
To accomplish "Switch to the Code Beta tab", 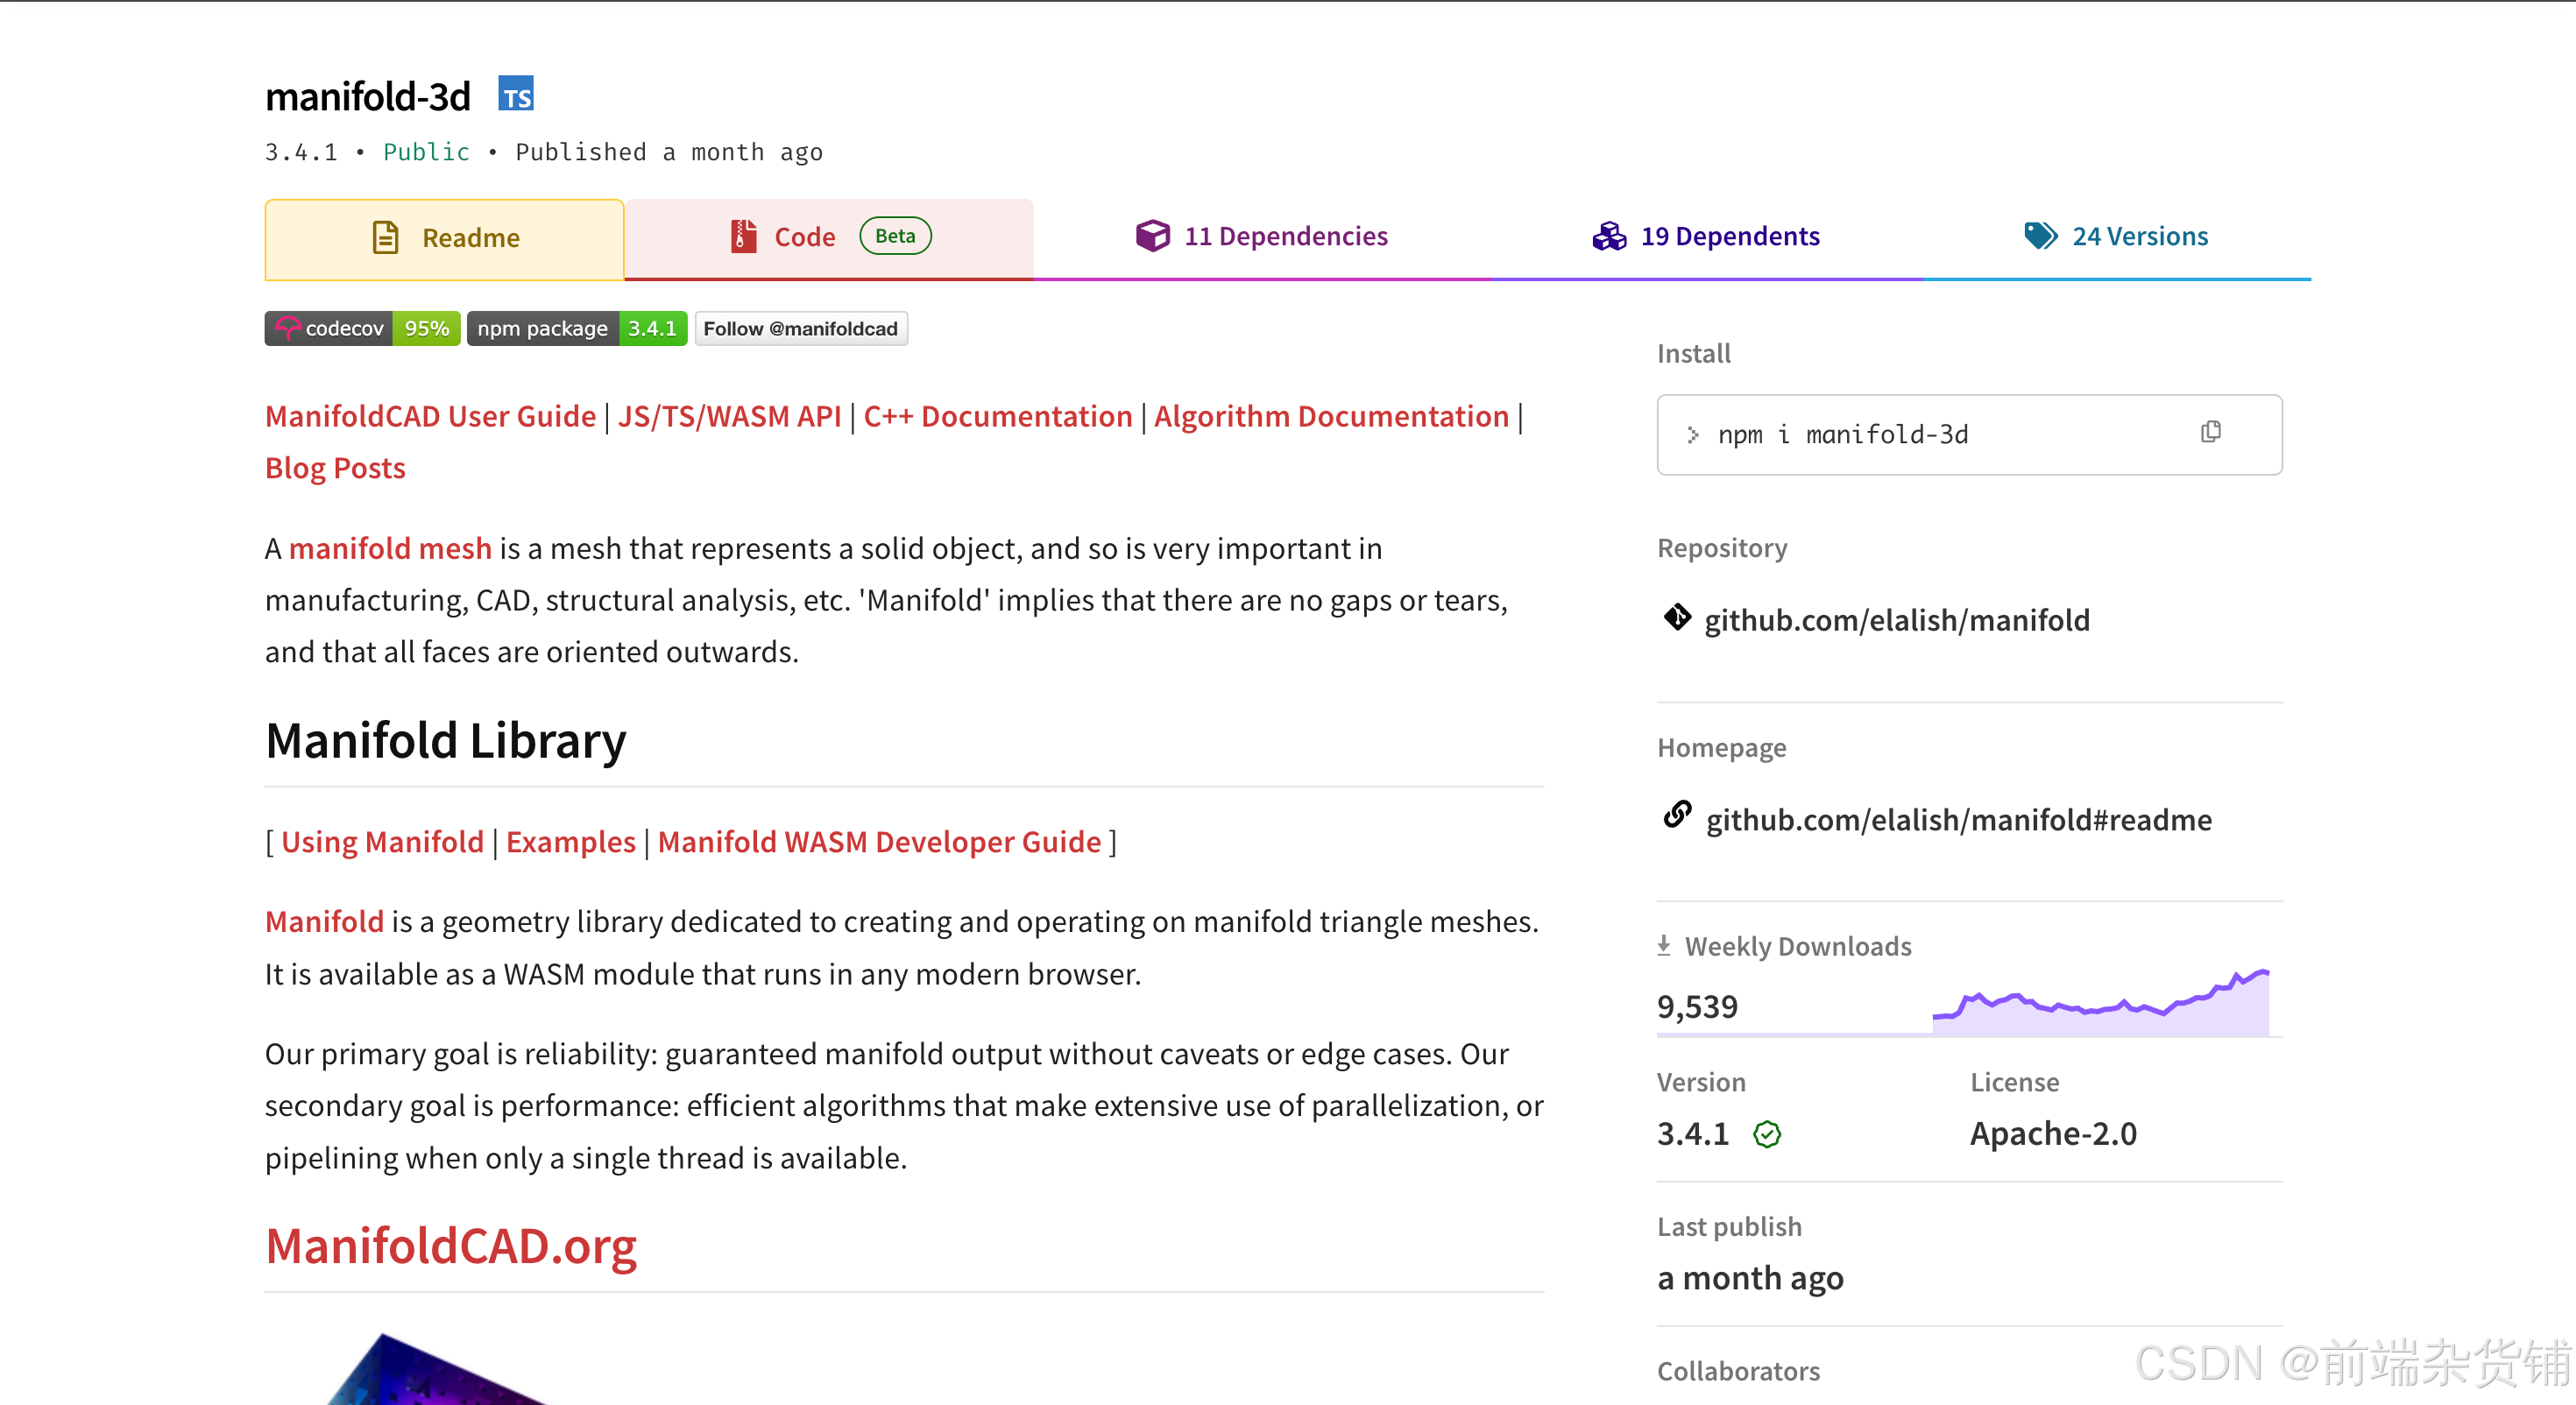I will click(x=829, y=238).
